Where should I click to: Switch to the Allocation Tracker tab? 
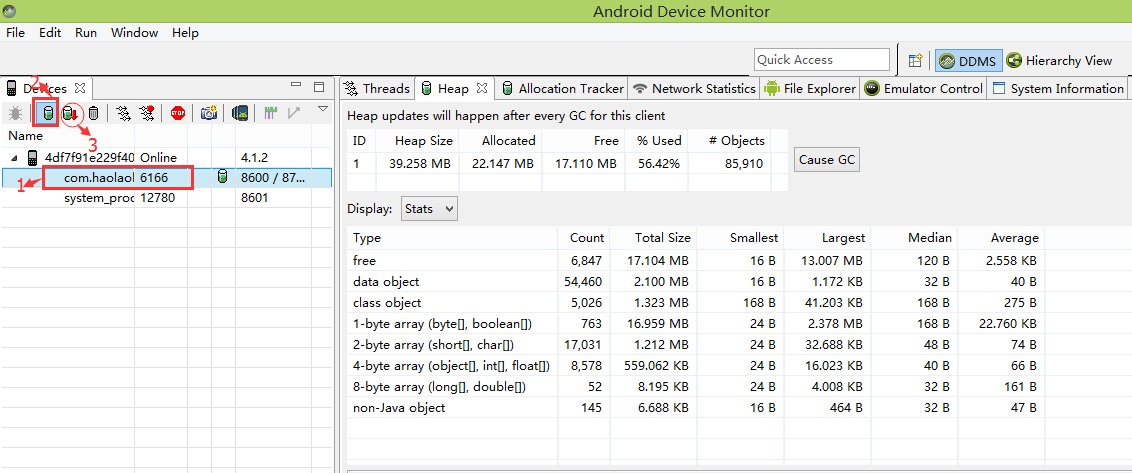[562, 89]
